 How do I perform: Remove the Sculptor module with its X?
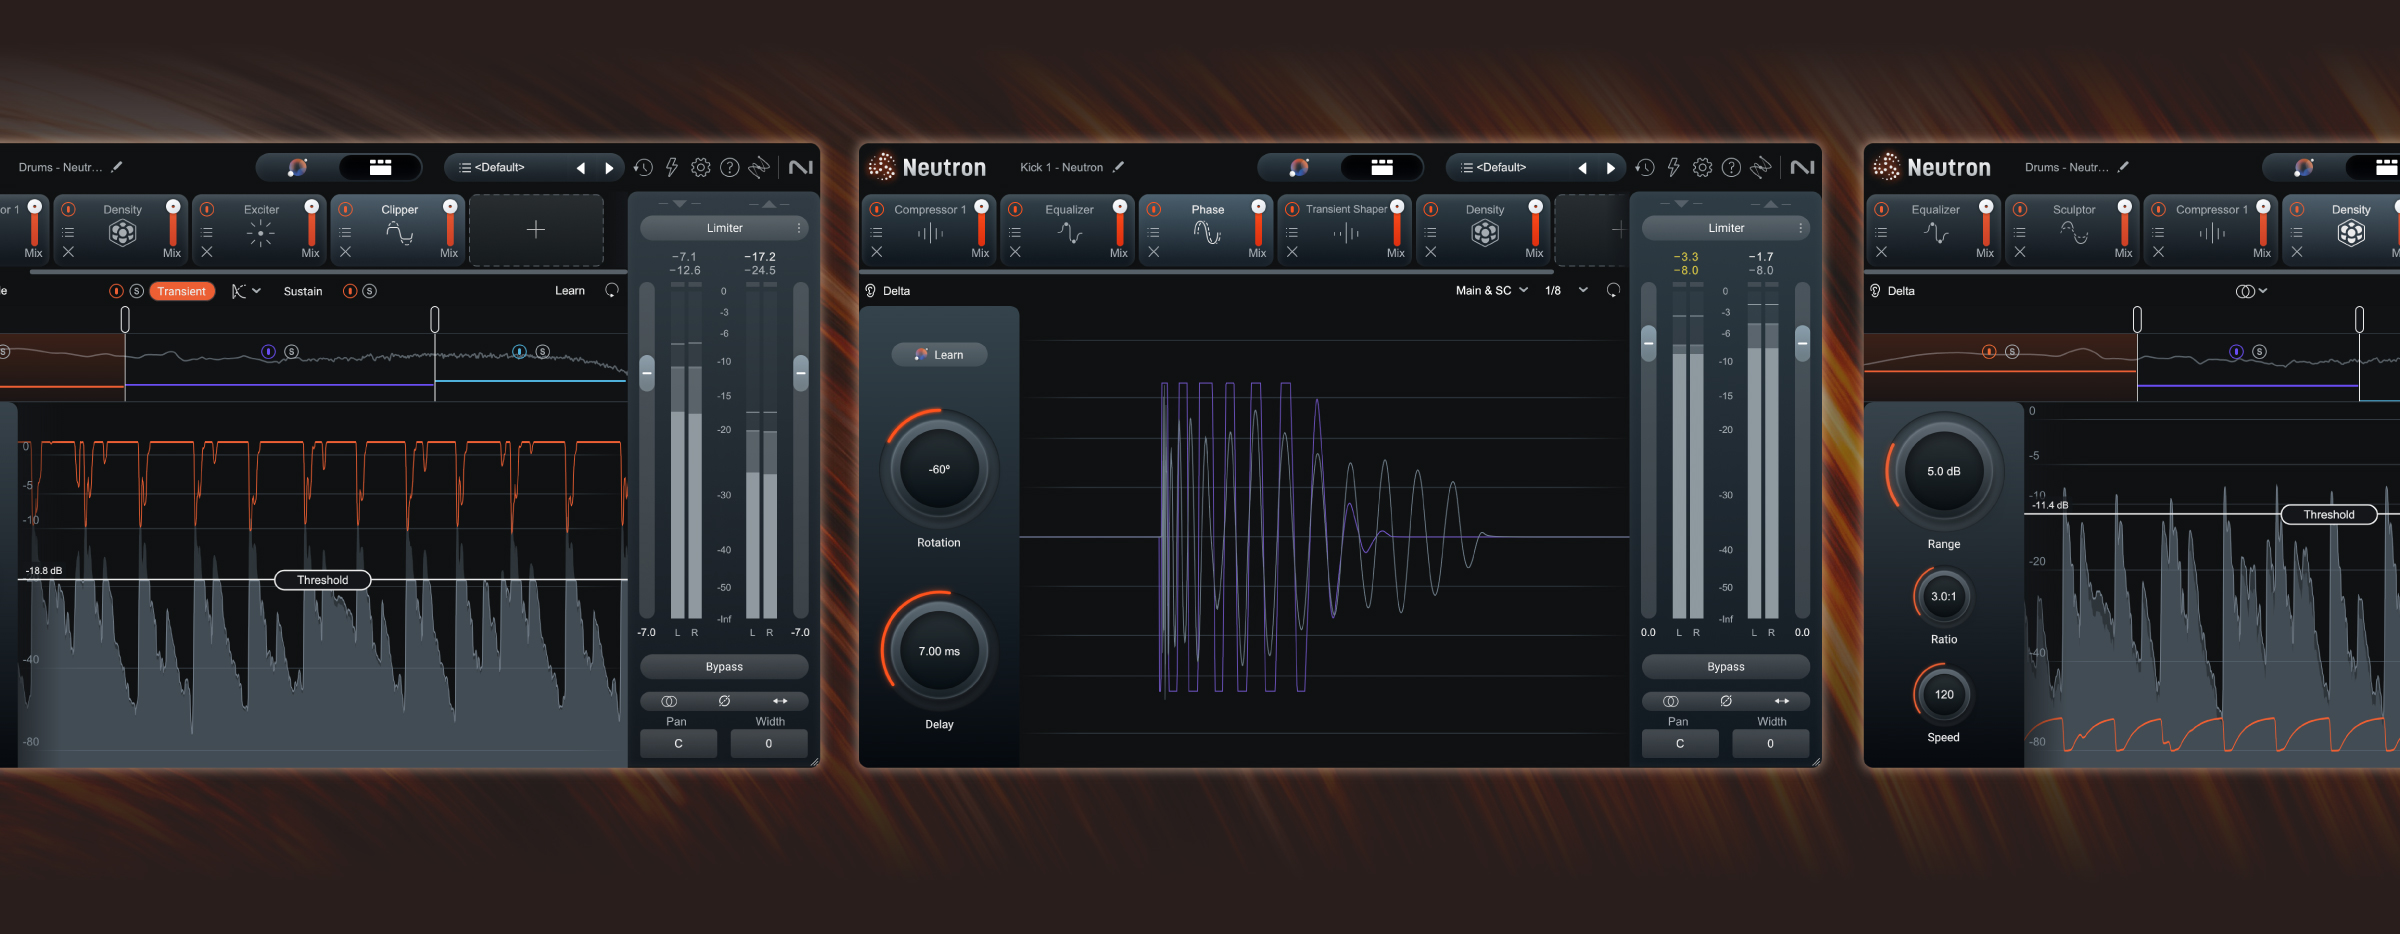tap(2020, 252)
